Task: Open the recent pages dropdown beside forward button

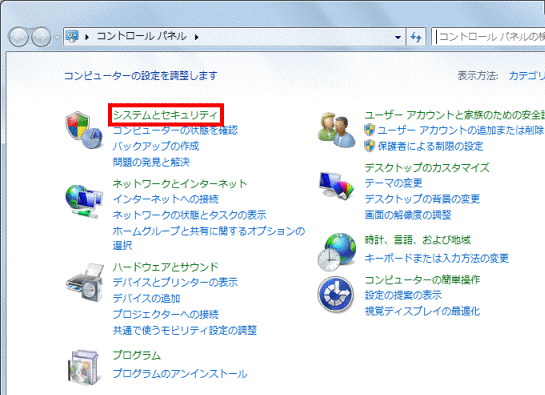Action: tap(57, 37)
